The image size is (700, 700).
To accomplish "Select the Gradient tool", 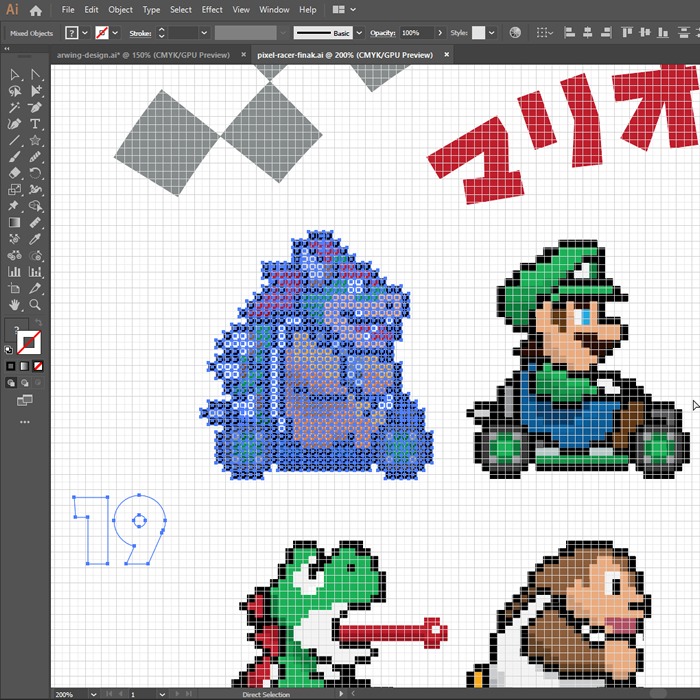I will [x=15, y=222].
